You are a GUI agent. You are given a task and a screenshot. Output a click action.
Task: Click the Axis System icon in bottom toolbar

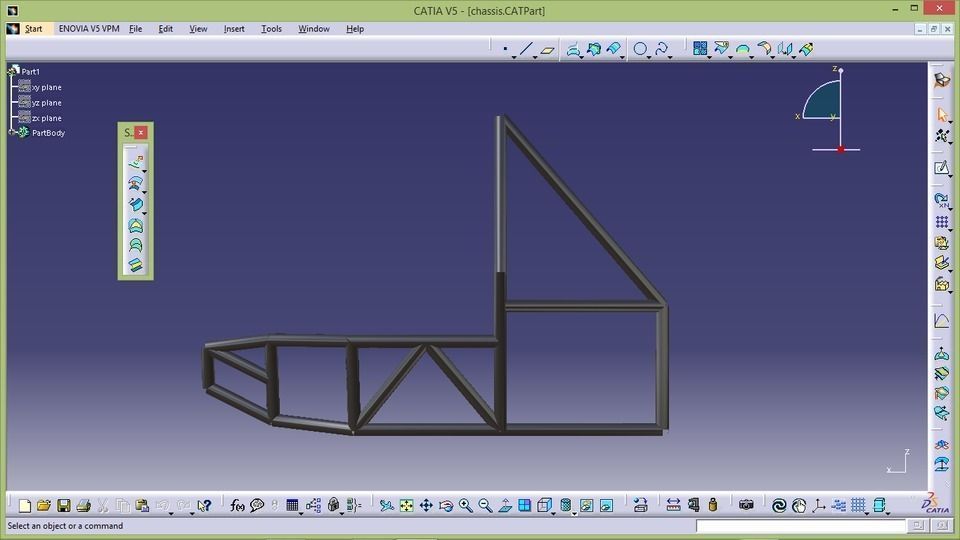click(819, 505)
